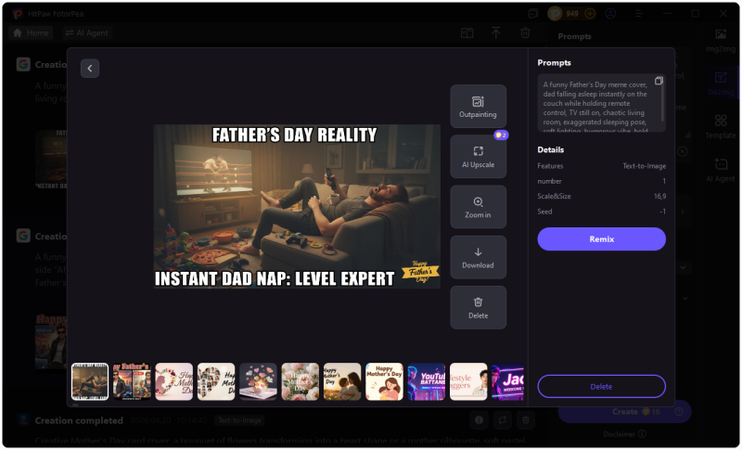Switch to the AI Agent tab in the top bar

pos(87,33)
